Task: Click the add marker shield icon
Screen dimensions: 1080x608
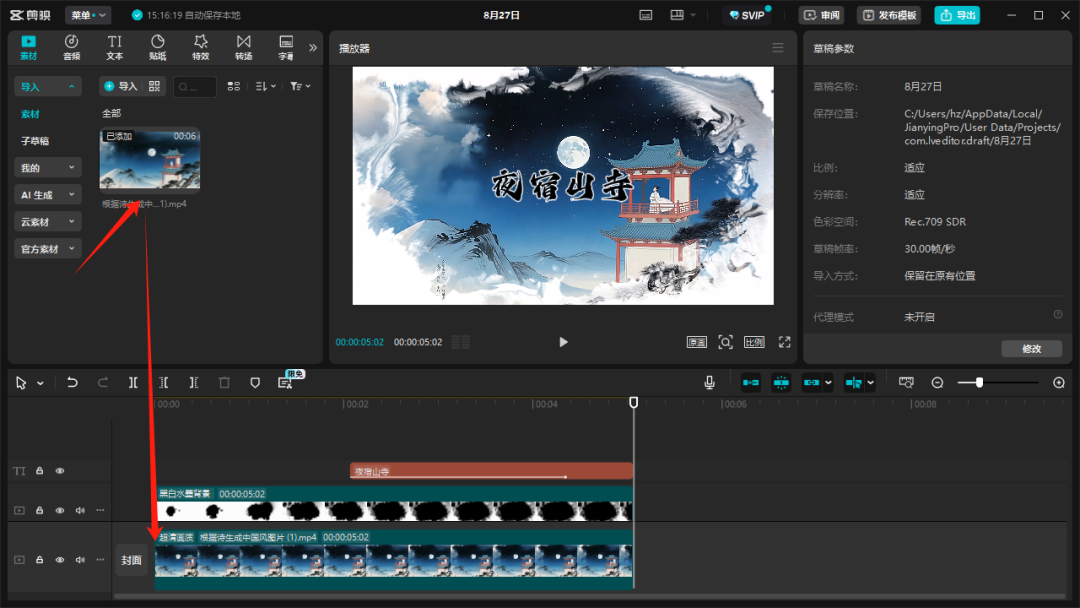Action: click(255, 383)
